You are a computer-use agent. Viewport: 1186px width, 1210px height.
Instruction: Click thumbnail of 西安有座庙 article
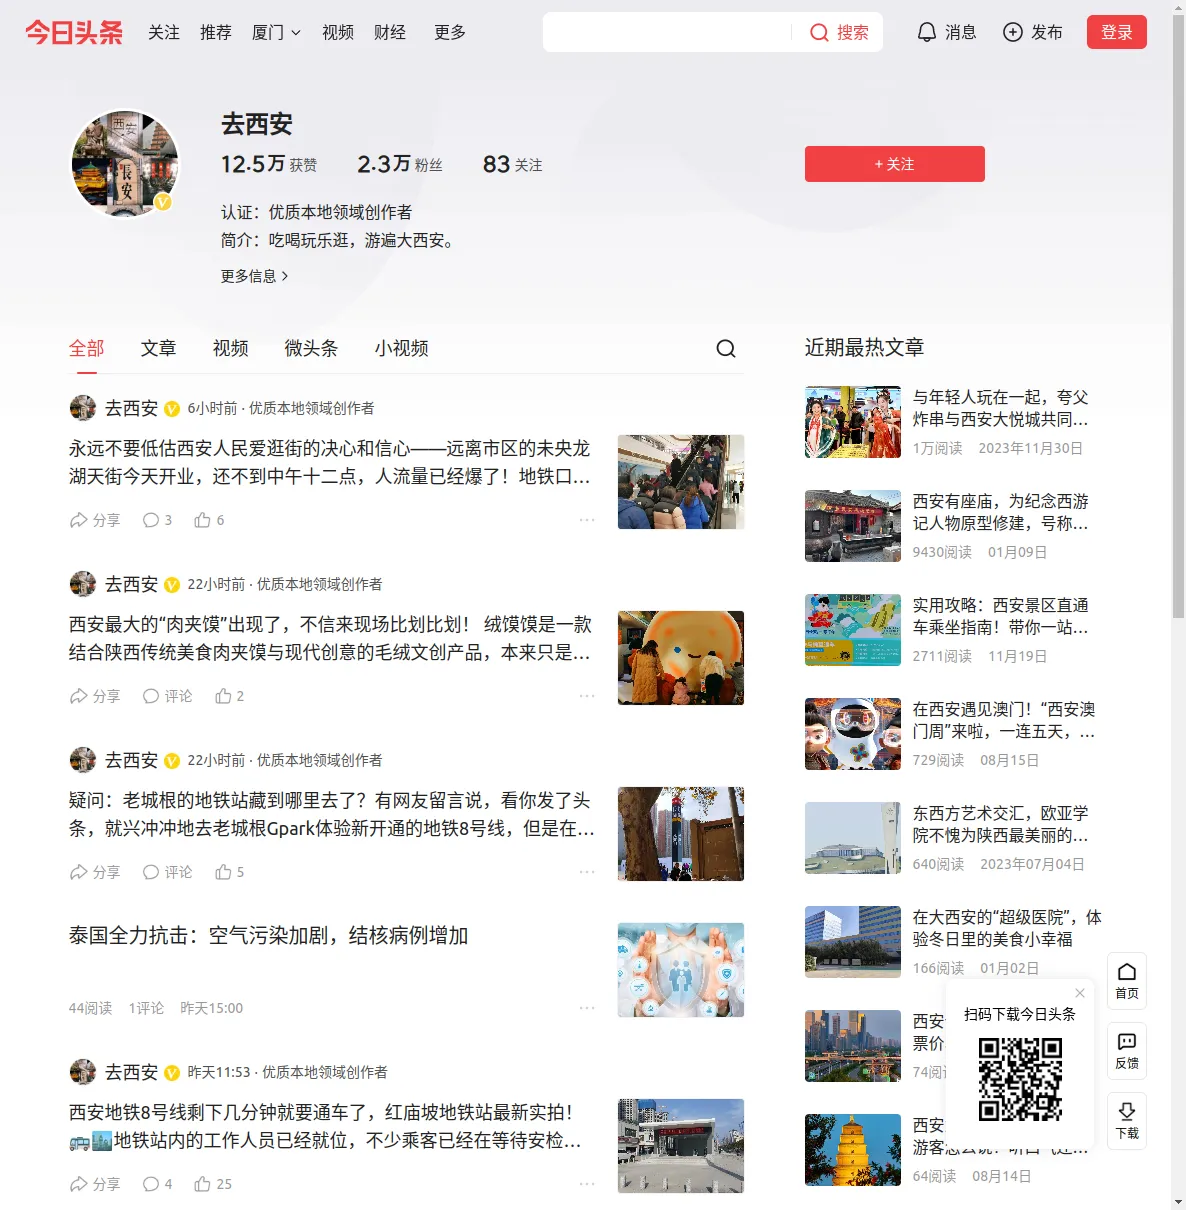853,526
